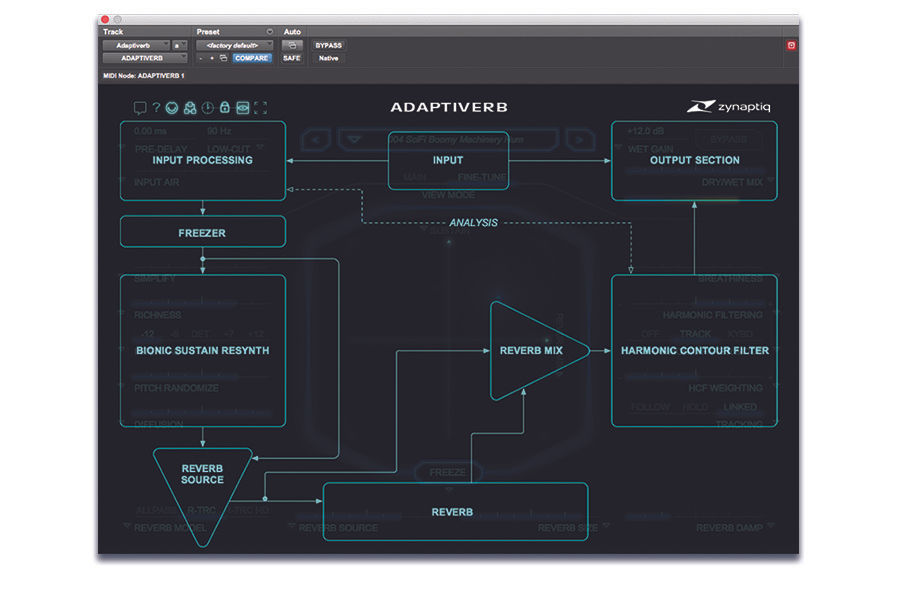Enter full screen using the corner brackets icon
Viewport: 900px width, 603px height.
(262, 107)
